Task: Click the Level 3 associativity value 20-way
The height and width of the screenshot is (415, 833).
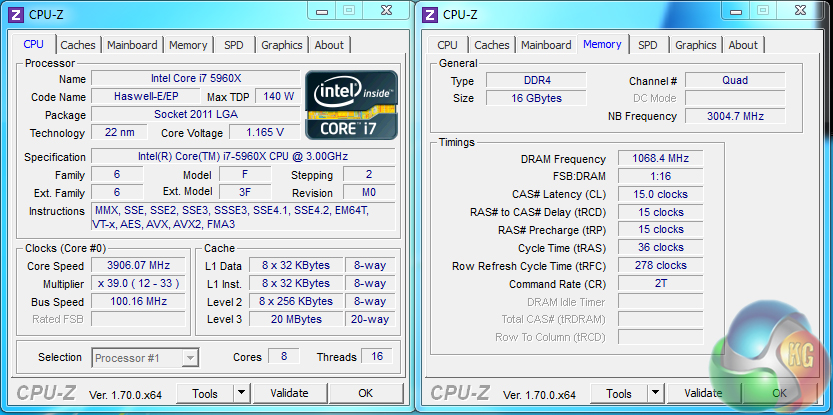Action: pos(370,319)
